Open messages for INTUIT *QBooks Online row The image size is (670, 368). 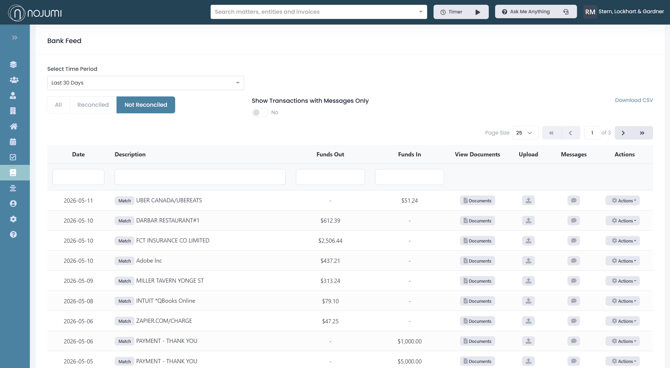point(573,301)
